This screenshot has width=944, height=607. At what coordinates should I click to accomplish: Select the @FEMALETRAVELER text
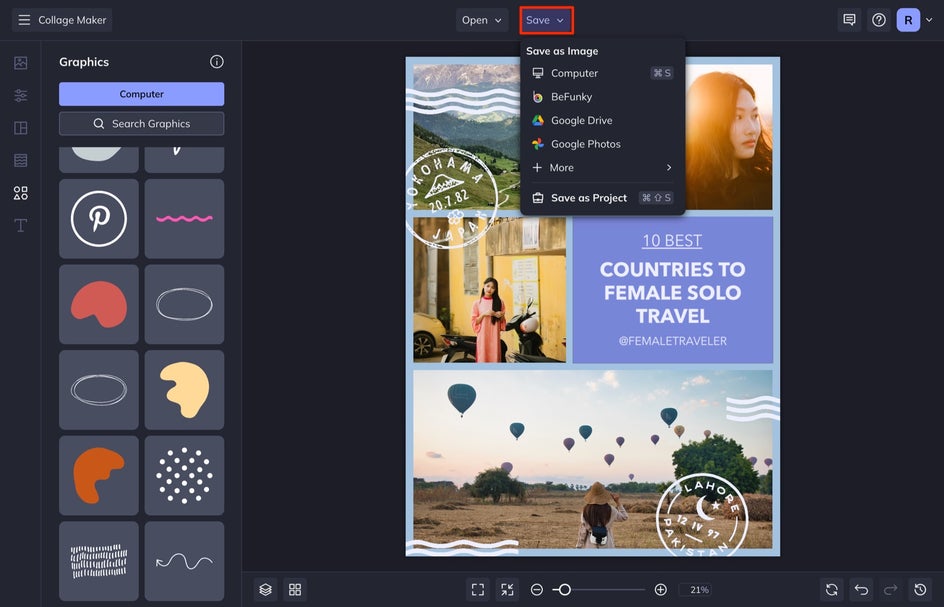pos(672,341)
